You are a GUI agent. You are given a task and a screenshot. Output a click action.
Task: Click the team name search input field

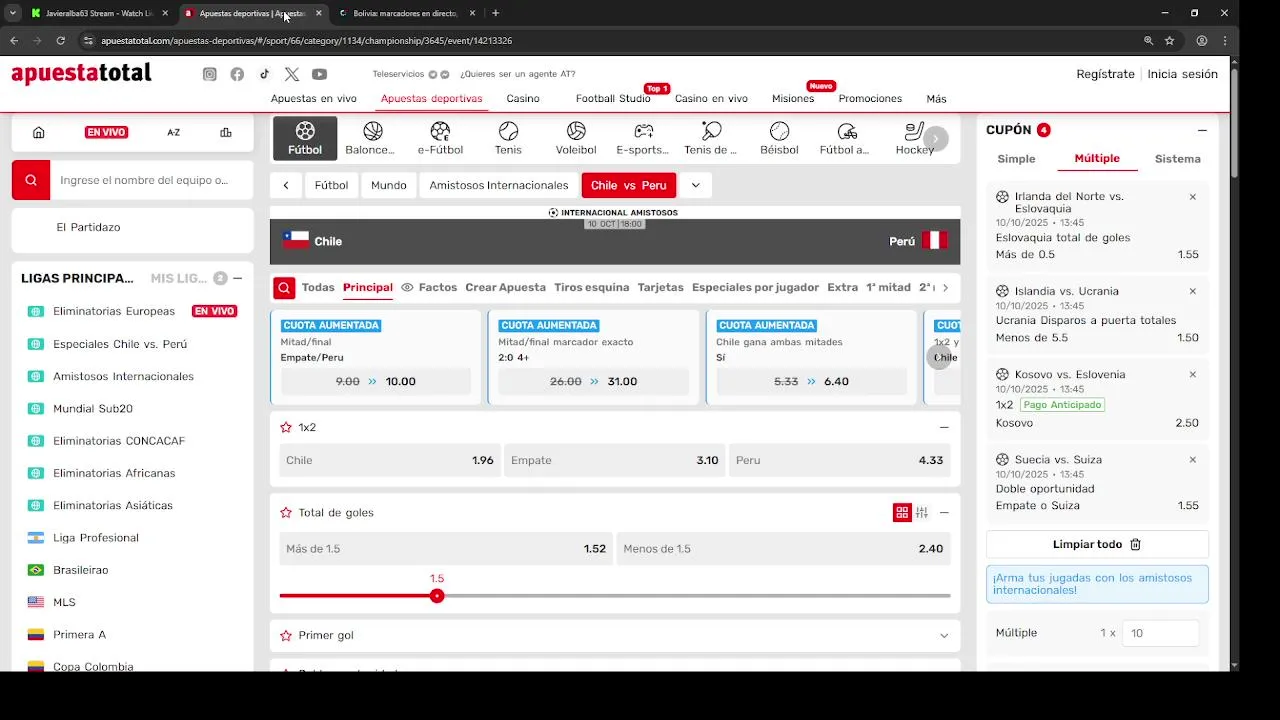click(151, 180)
